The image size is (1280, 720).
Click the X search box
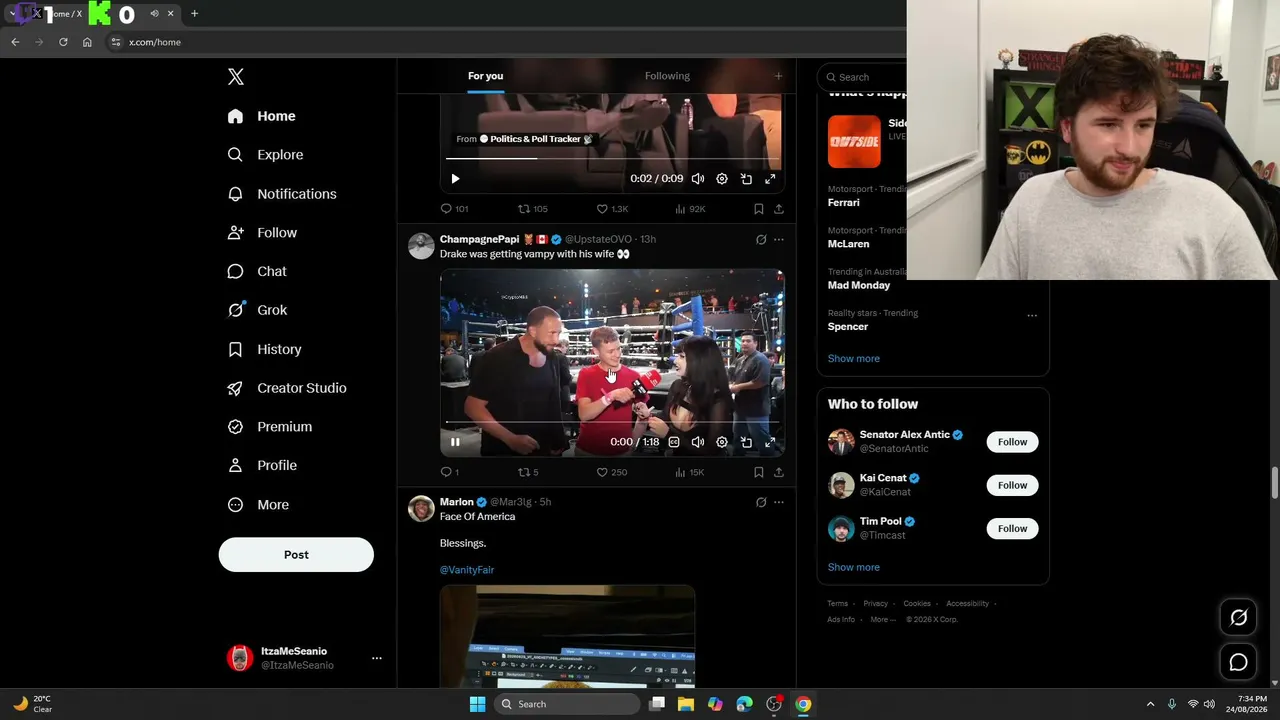[864, 77]
